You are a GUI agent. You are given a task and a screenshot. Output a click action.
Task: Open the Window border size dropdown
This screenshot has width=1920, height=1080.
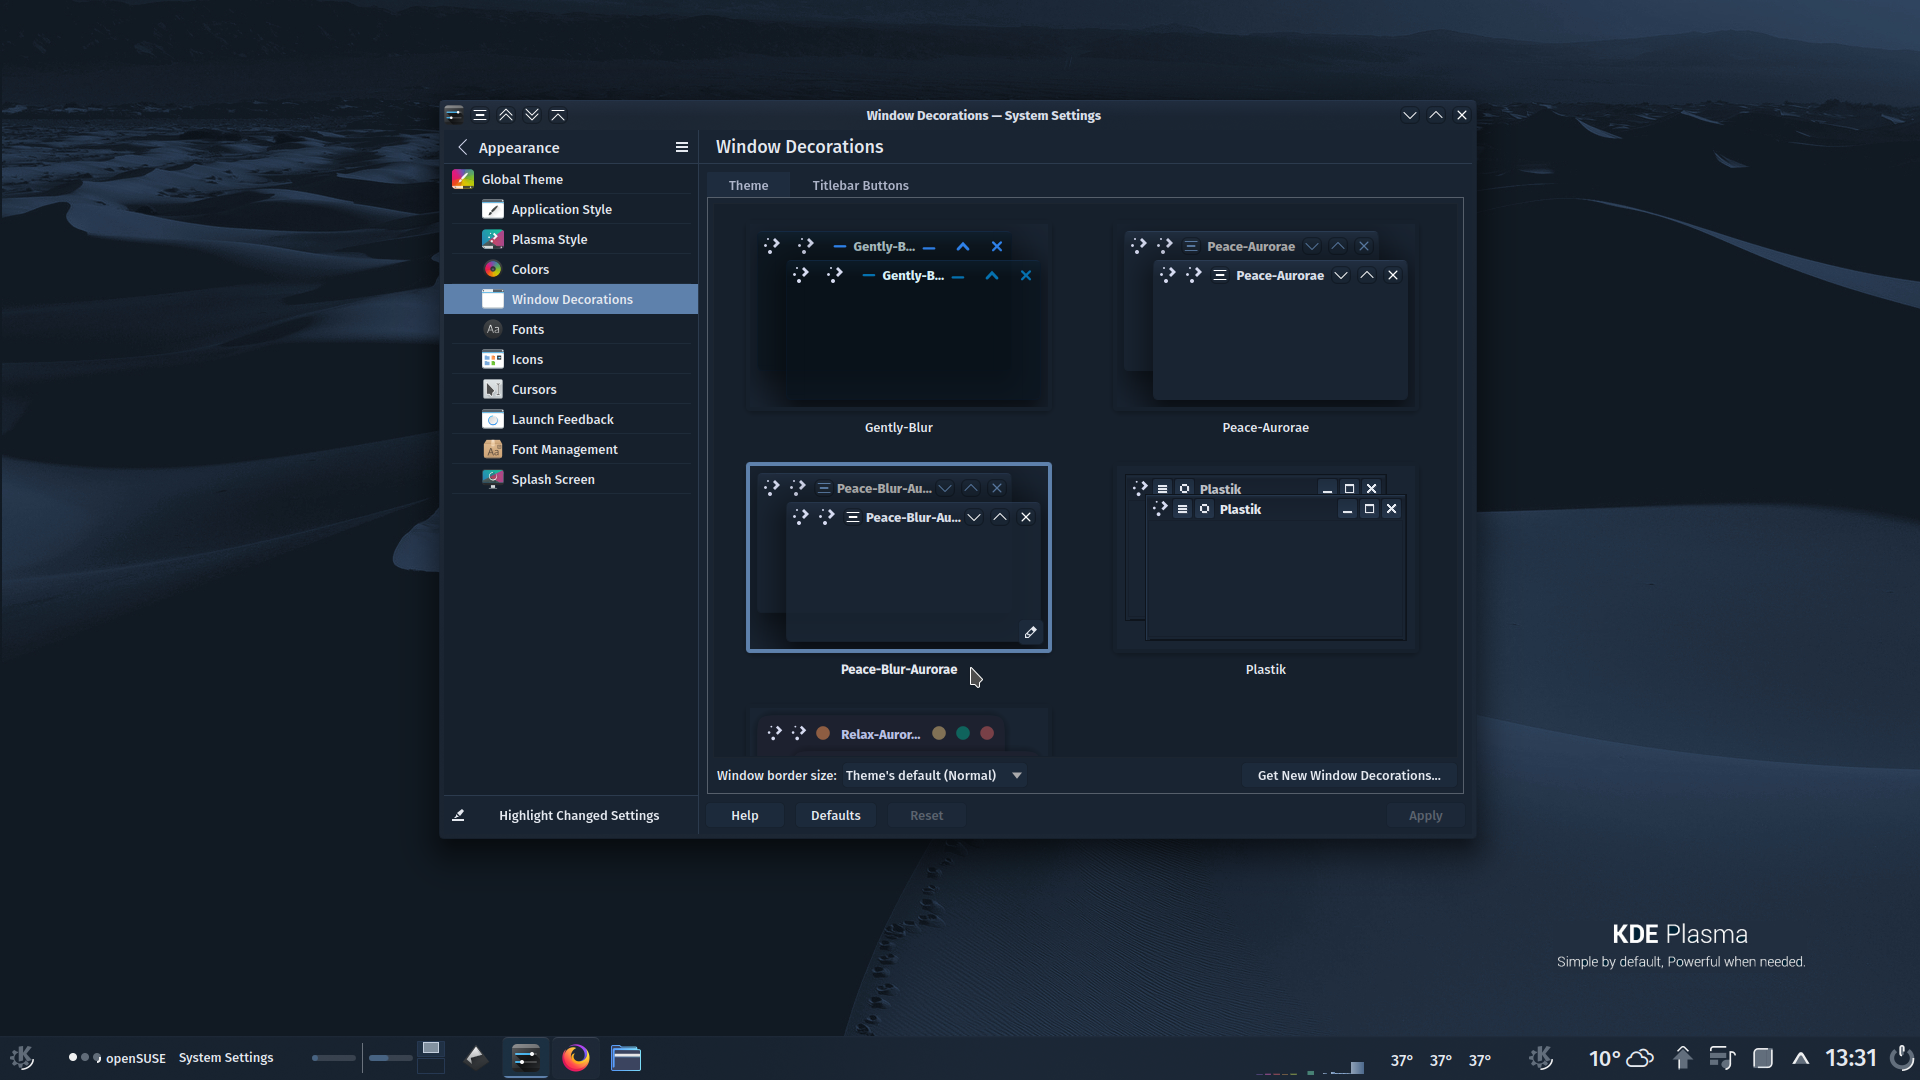click(x=934, y=775)
